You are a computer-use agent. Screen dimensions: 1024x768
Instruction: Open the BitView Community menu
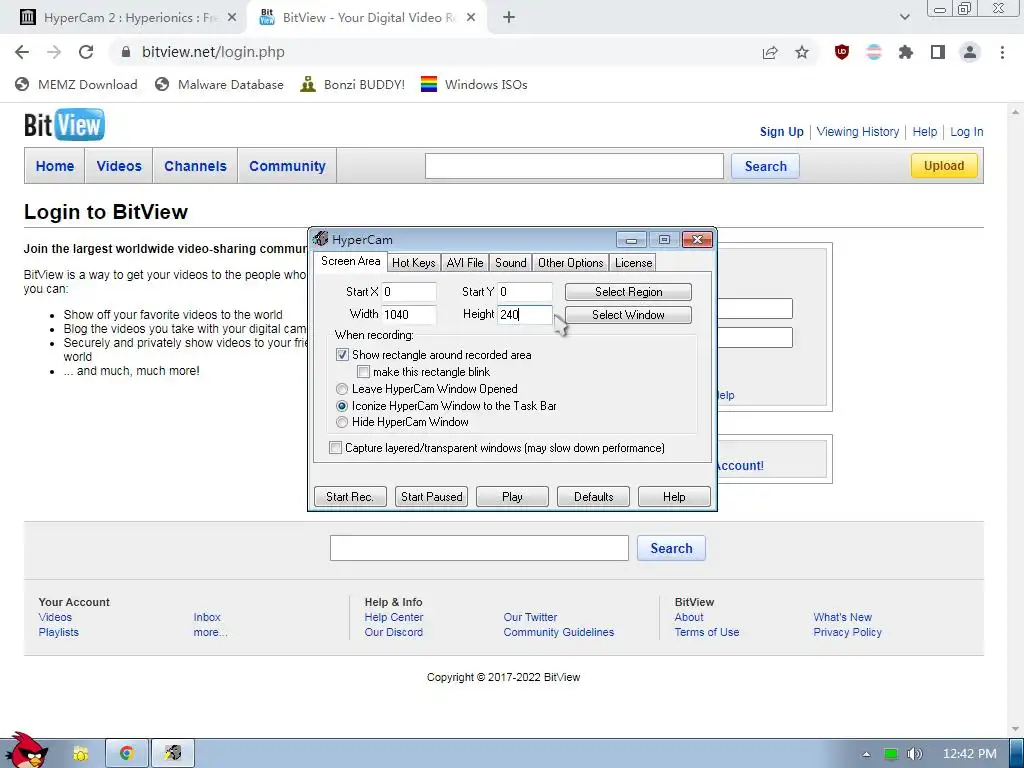(x=287, y=166)
